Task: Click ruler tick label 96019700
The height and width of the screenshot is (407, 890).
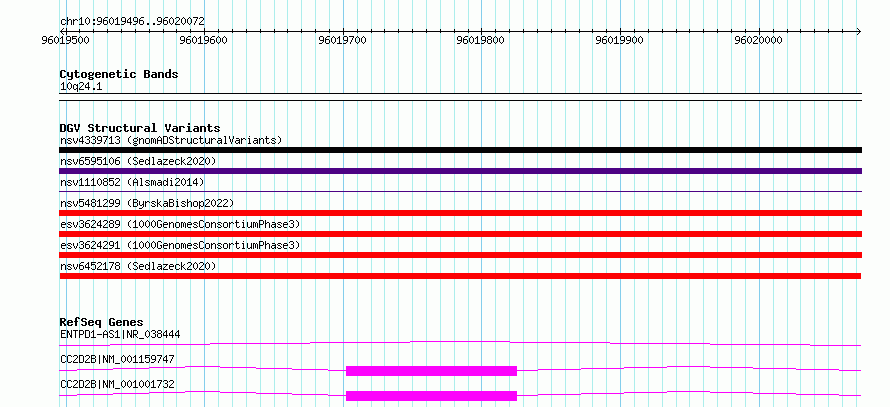Action: point(342,40)
